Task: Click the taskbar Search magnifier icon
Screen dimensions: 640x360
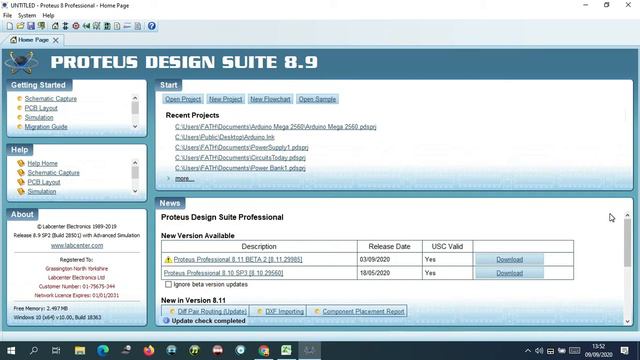Action: (34, 351)
